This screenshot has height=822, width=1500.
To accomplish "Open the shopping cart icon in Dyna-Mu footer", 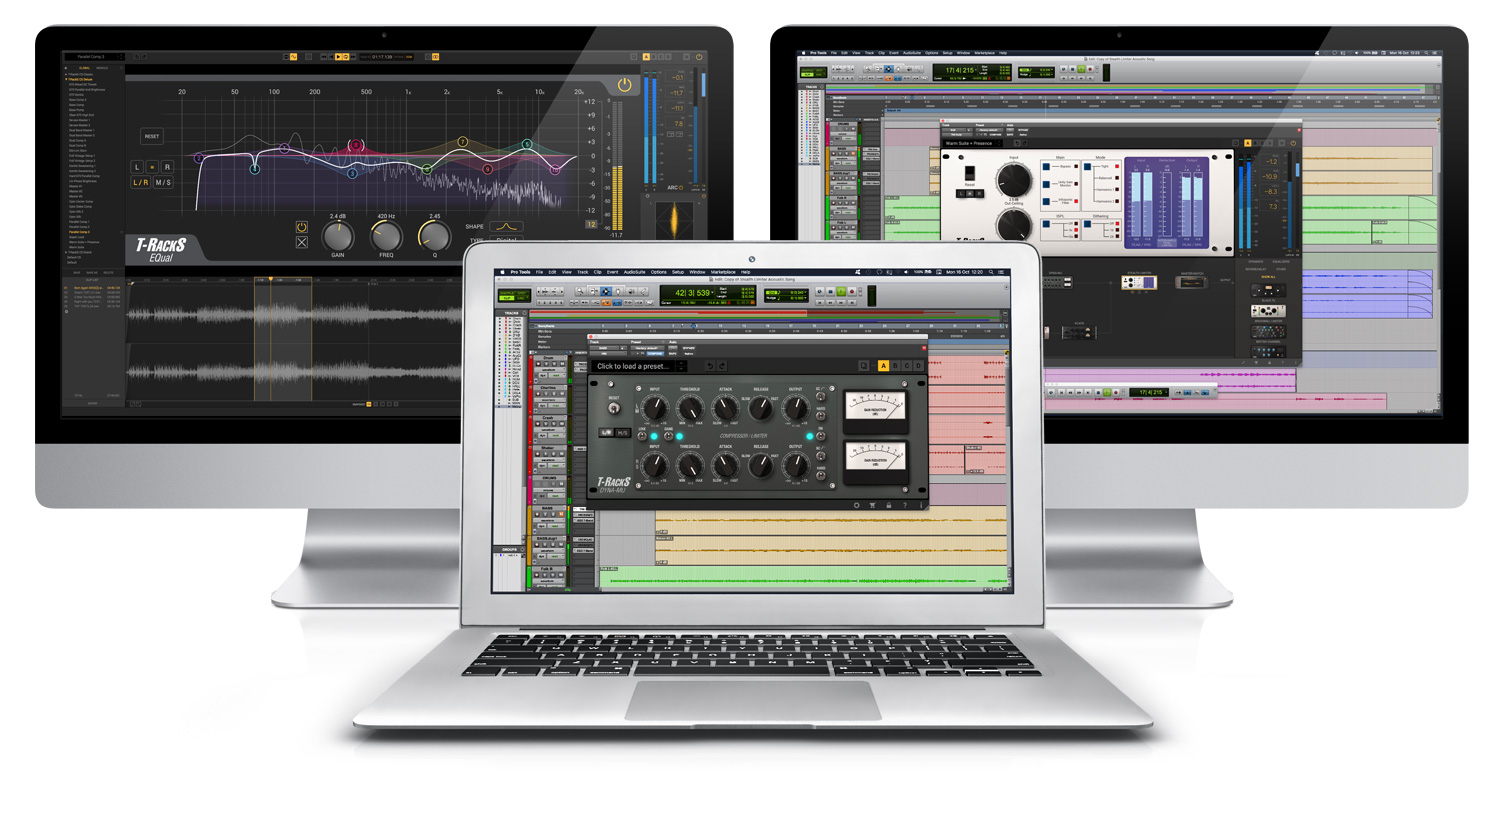I will (x=872, y=505).
